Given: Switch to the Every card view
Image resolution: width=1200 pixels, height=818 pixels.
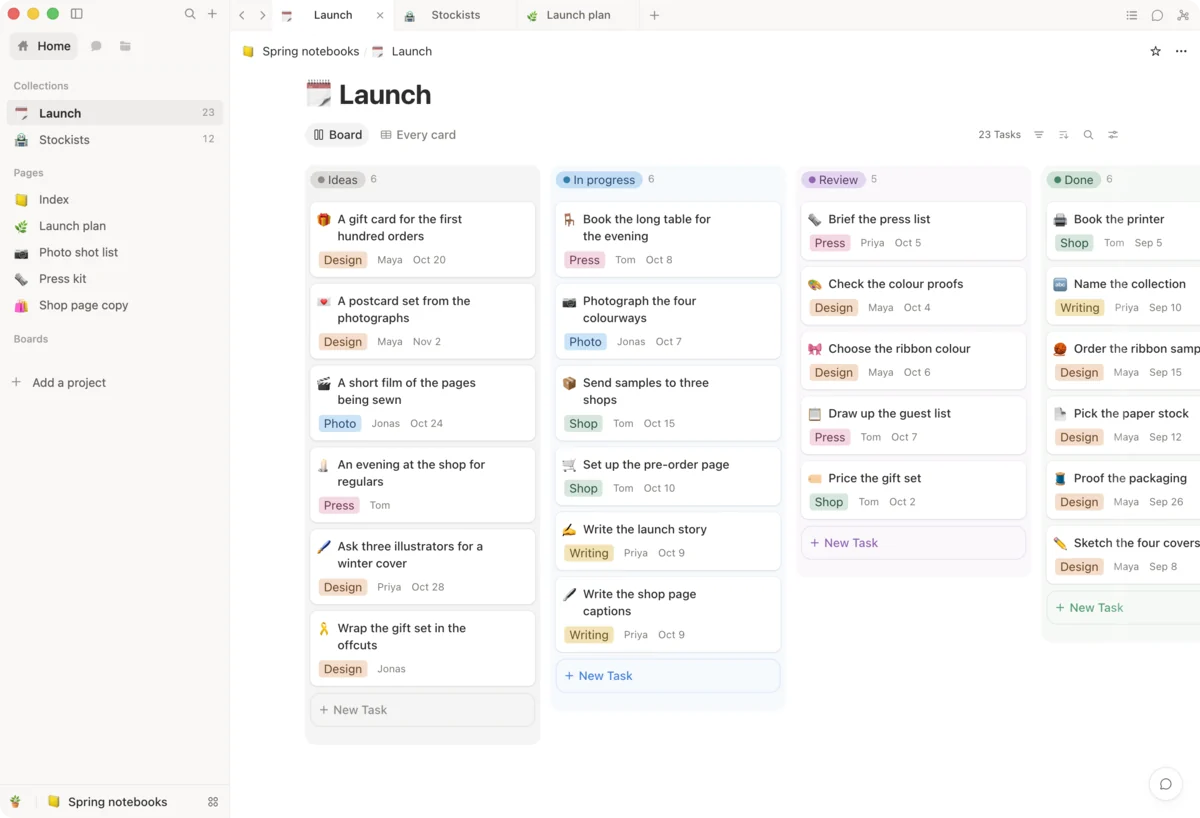Looking at the screenshot, I should (418, 135).
